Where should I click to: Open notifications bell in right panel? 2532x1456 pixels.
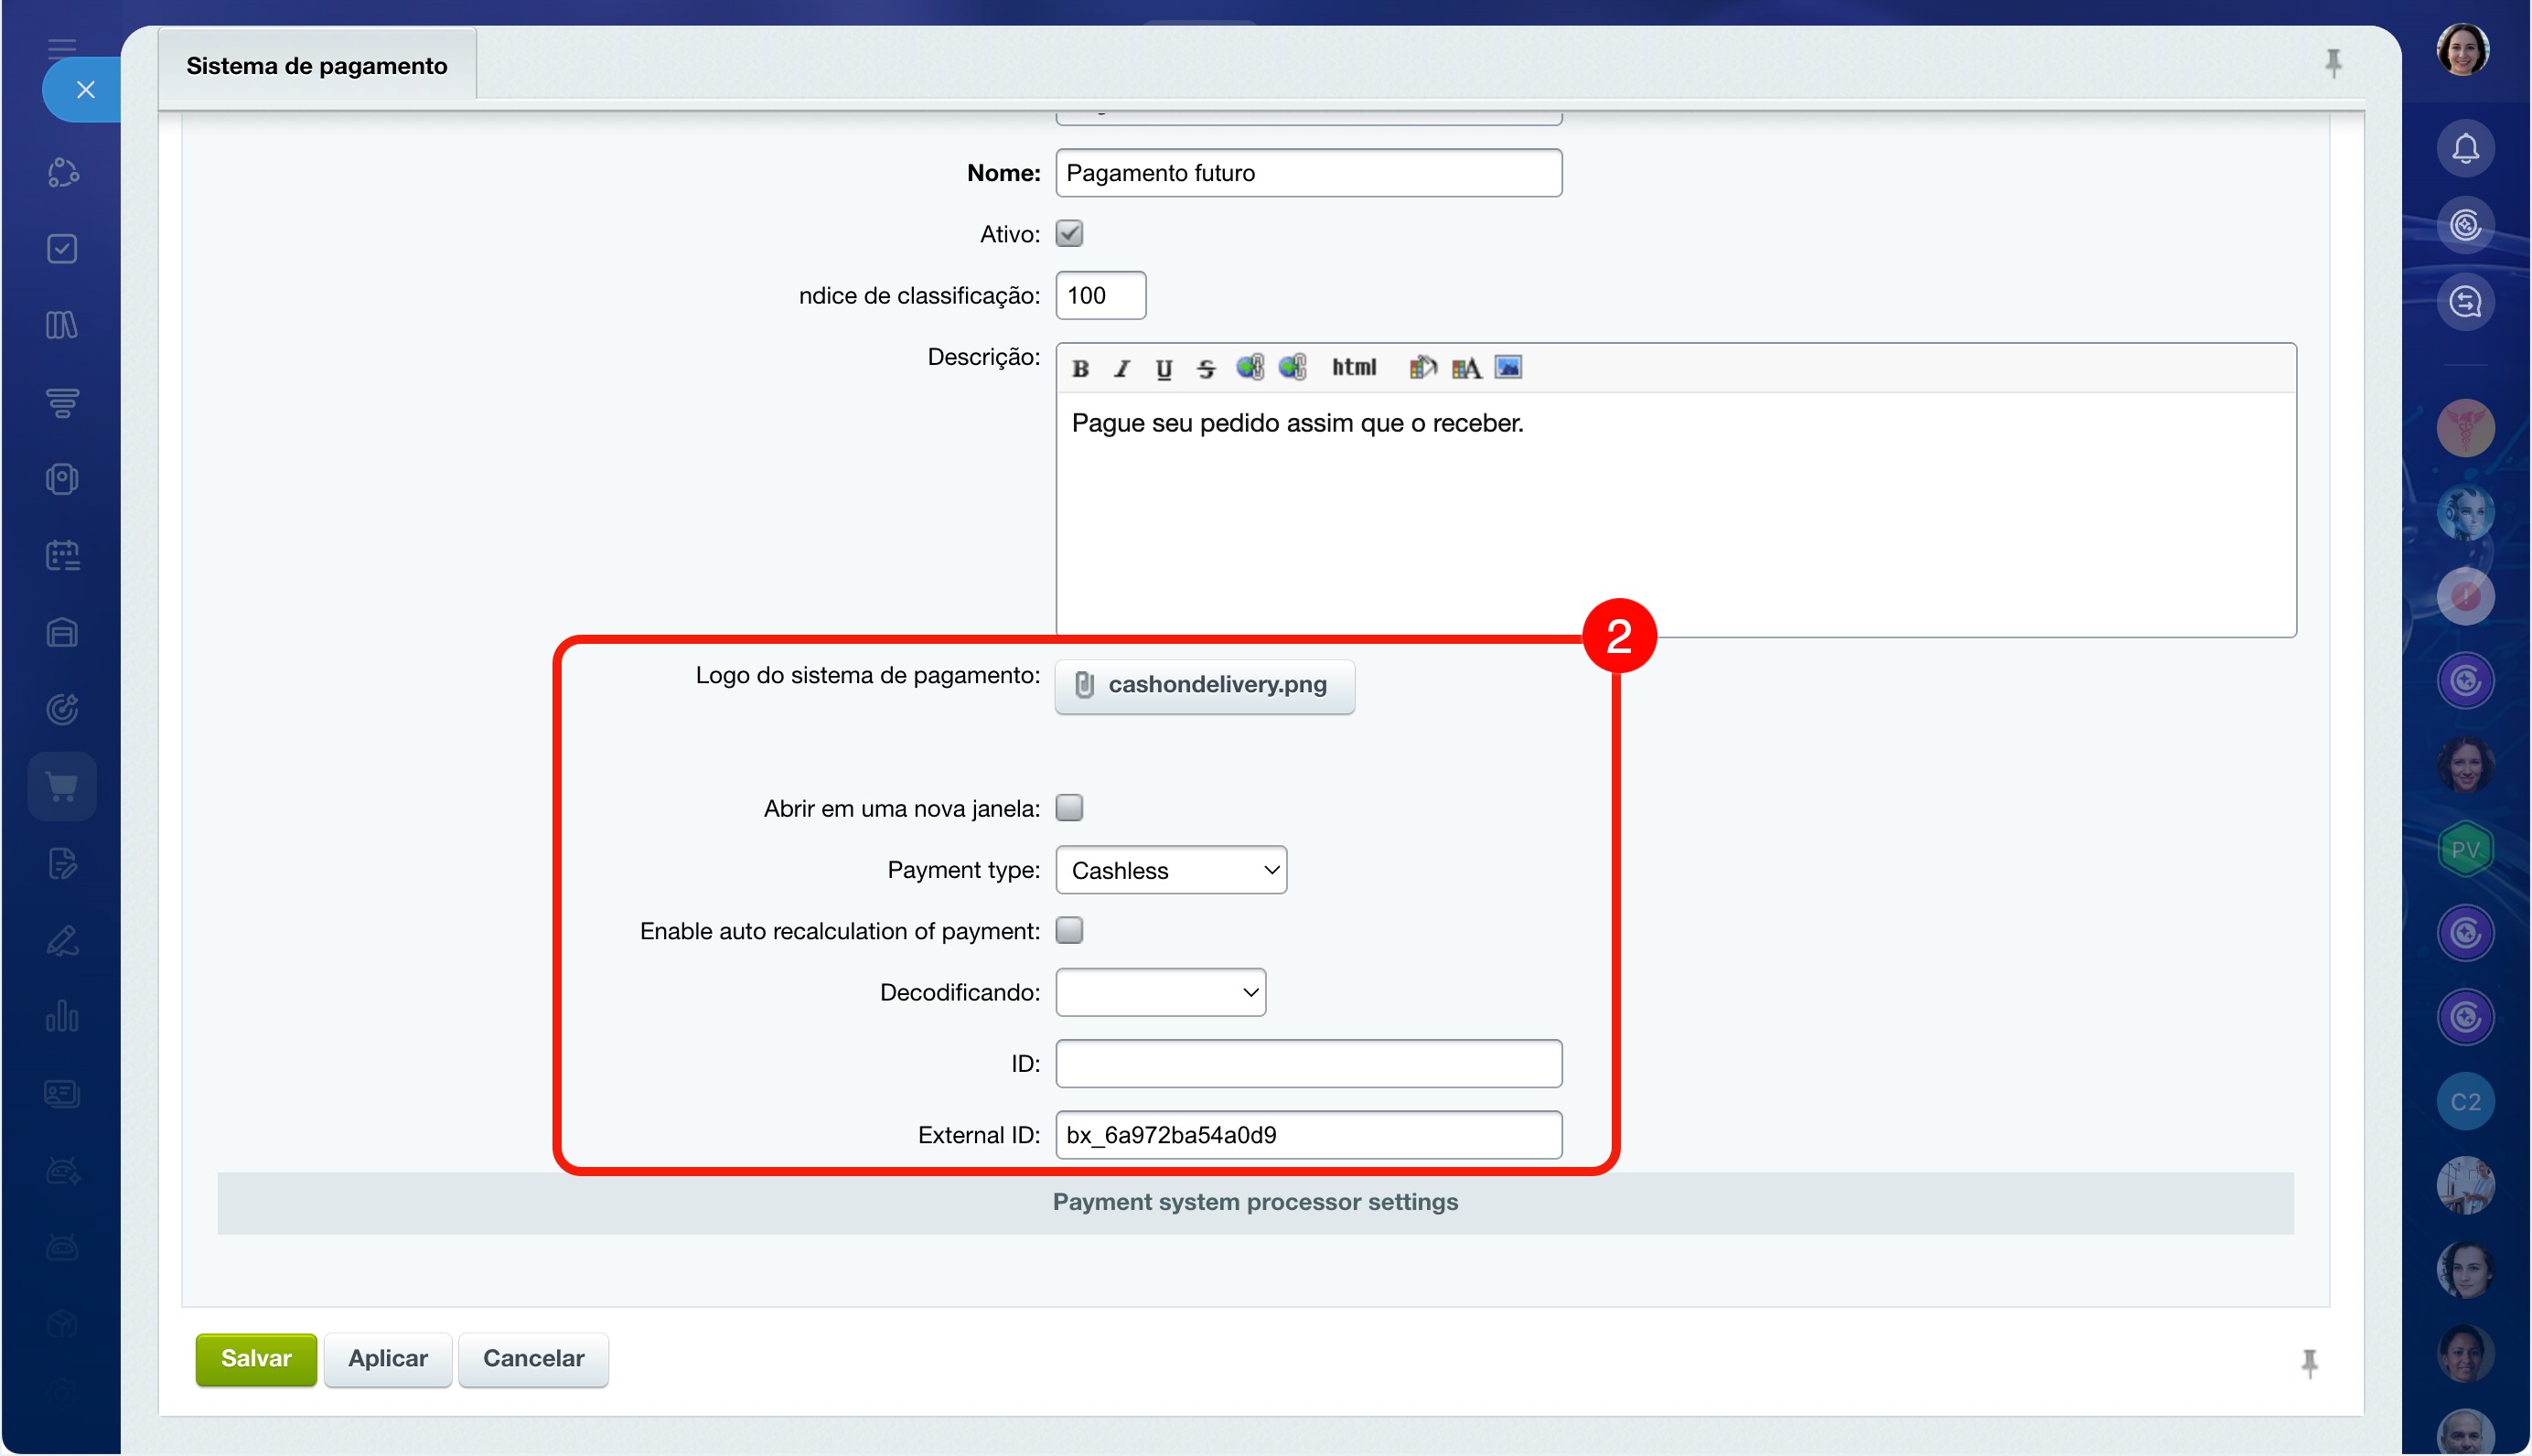(x=2465, y=149)
